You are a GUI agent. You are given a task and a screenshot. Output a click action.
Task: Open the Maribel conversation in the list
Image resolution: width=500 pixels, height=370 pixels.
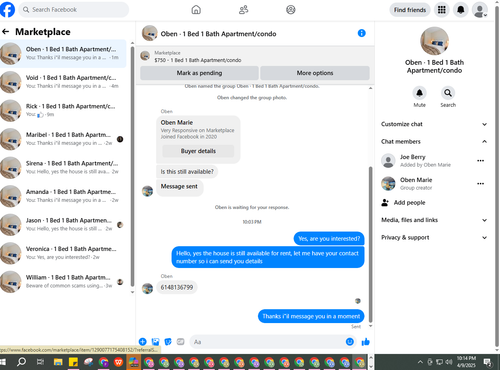(x=63, y=139)
